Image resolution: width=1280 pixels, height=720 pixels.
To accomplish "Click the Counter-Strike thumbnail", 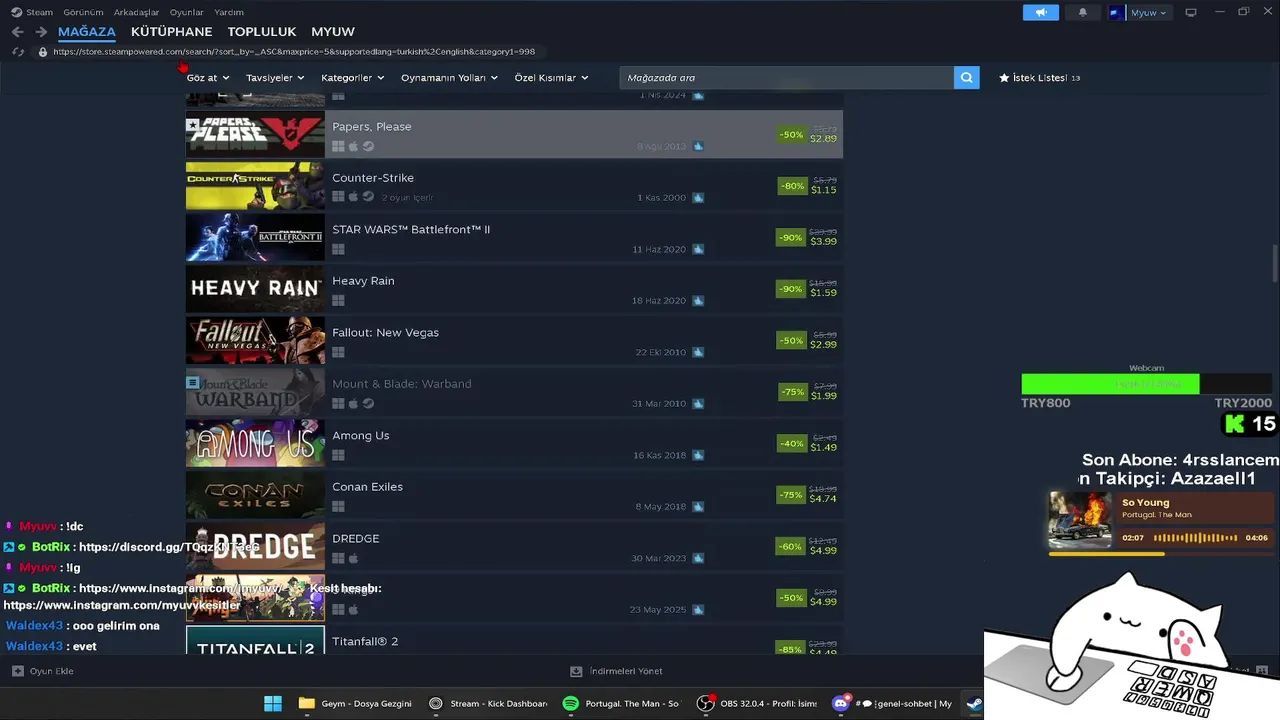I will pos(255,185).
